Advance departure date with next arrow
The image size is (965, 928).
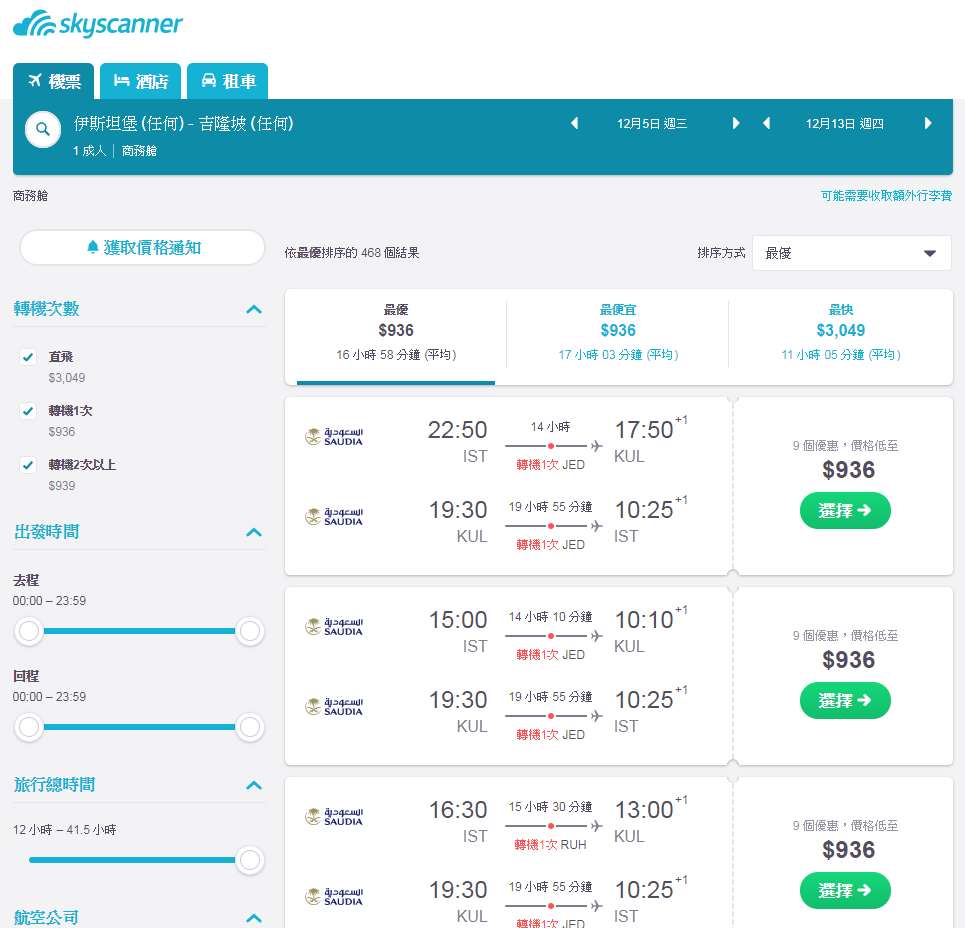coord(735,123)
